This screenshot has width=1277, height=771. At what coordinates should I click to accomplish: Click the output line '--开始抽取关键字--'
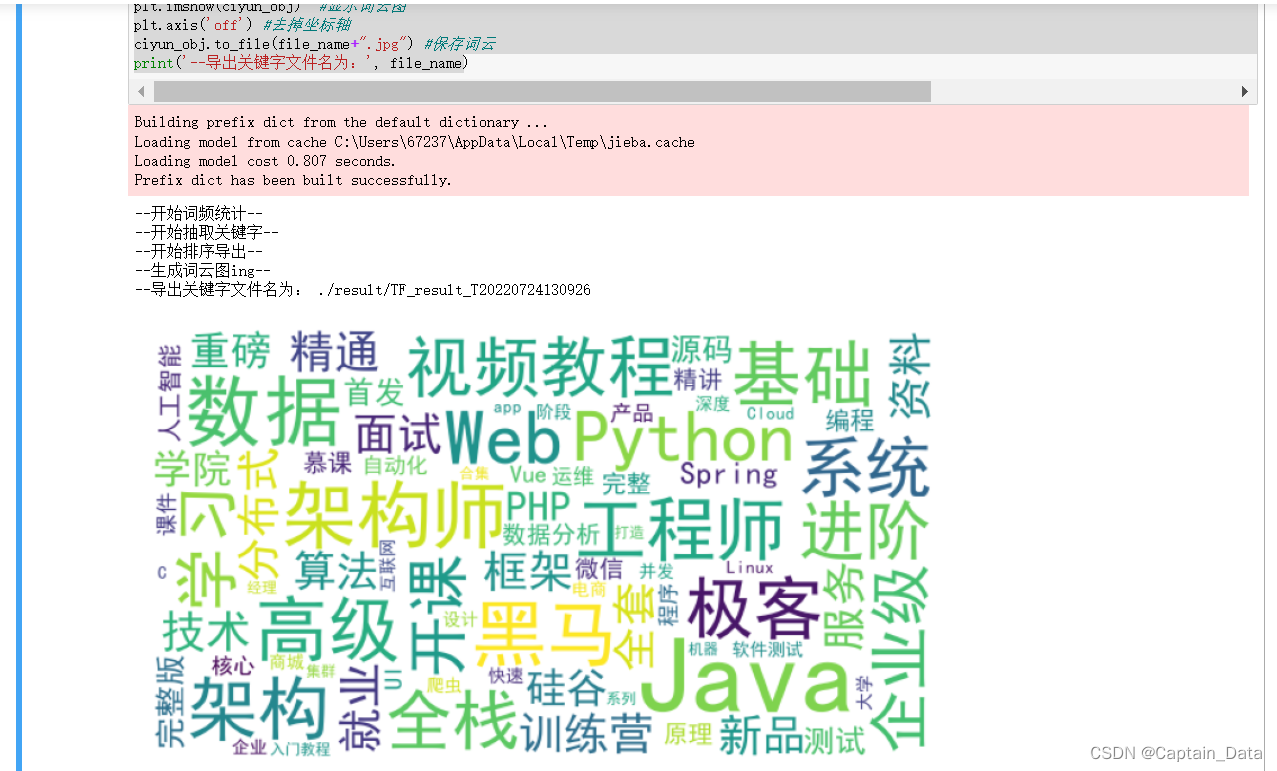206,233
